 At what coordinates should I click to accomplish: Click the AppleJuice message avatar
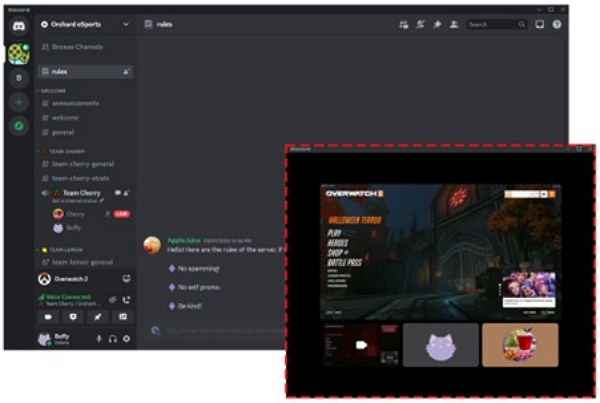click(152, 245)
